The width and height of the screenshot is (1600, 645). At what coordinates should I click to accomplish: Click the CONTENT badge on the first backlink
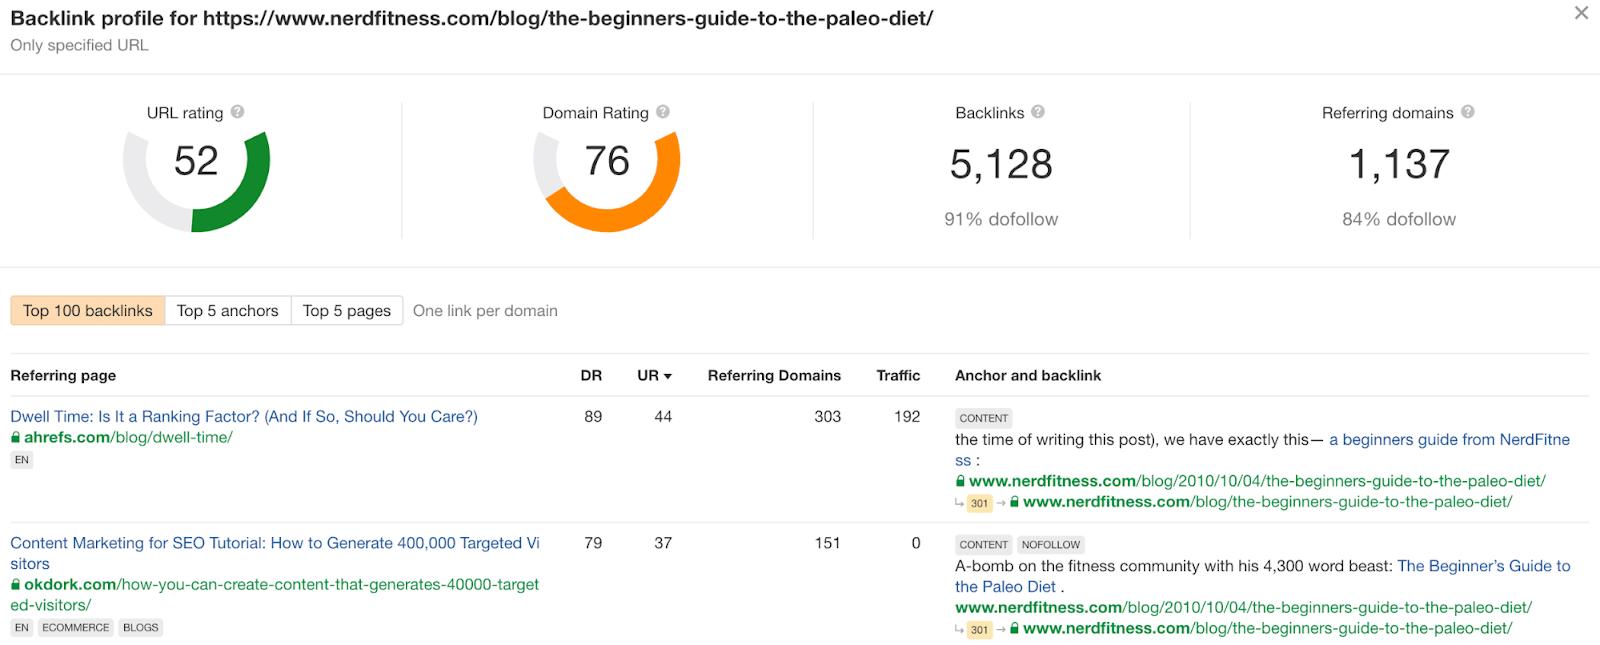point(984,418)
